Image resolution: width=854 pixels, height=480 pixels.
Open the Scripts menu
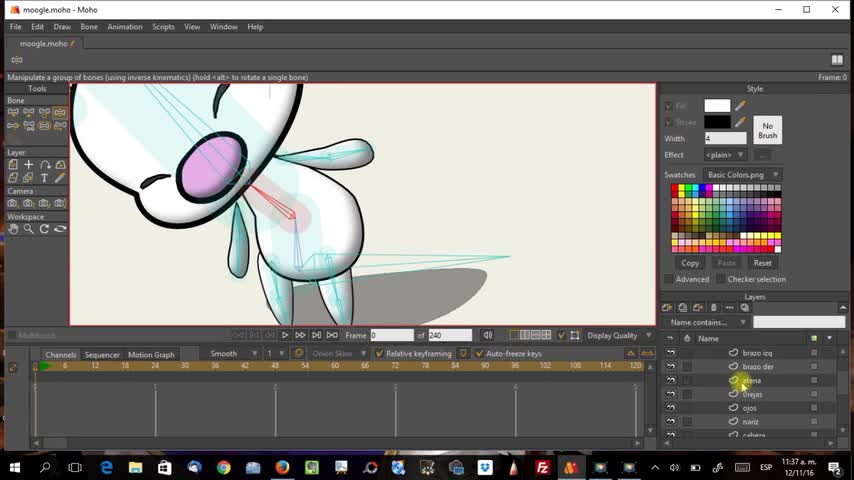(x=163, y=27)
